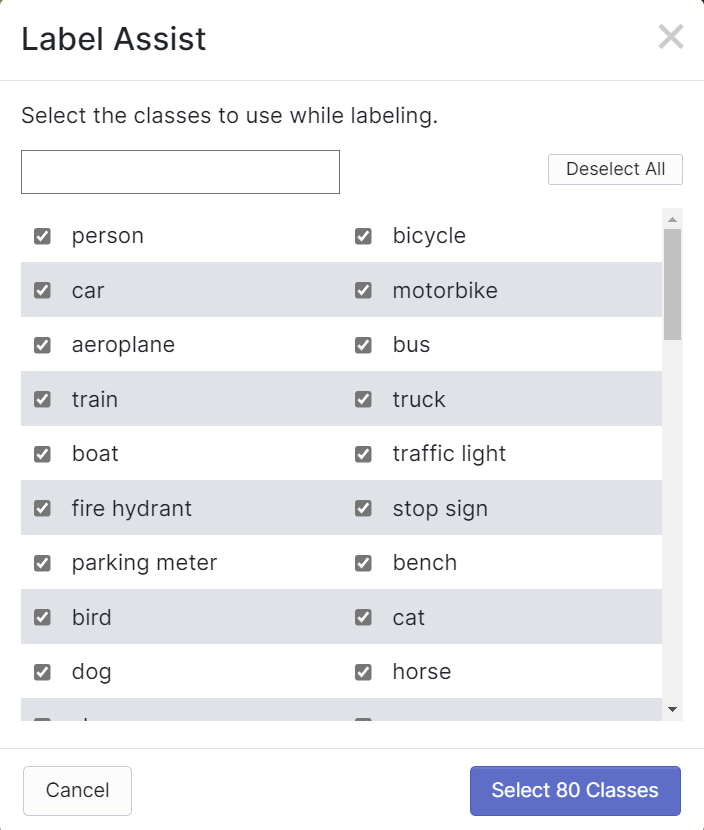Click the Deselect All button
Image resolution: width=704 pixels, height=830 pixels.
pyautogui.click(x=615, y=170)
